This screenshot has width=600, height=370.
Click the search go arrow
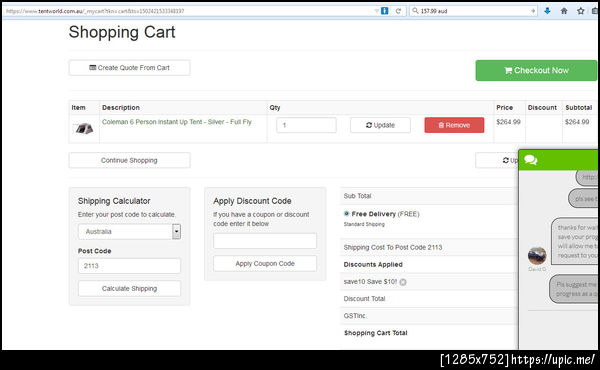(x=533, y=11)
